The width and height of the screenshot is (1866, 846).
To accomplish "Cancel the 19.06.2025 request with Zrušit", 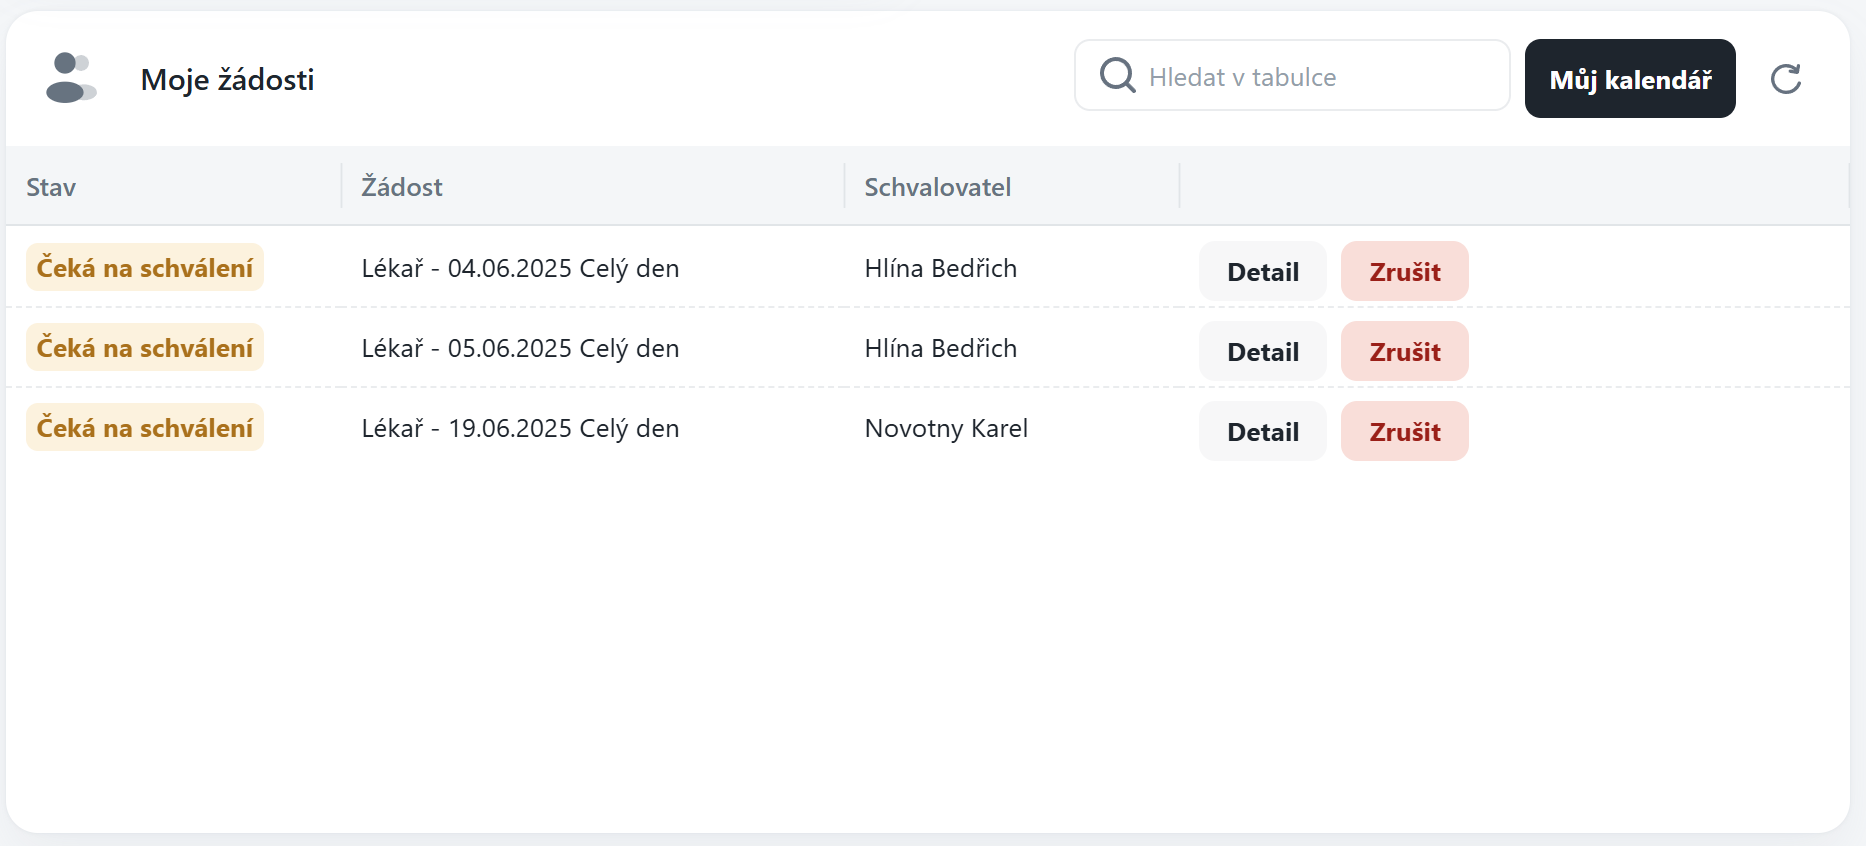I will pos(1404,432).
